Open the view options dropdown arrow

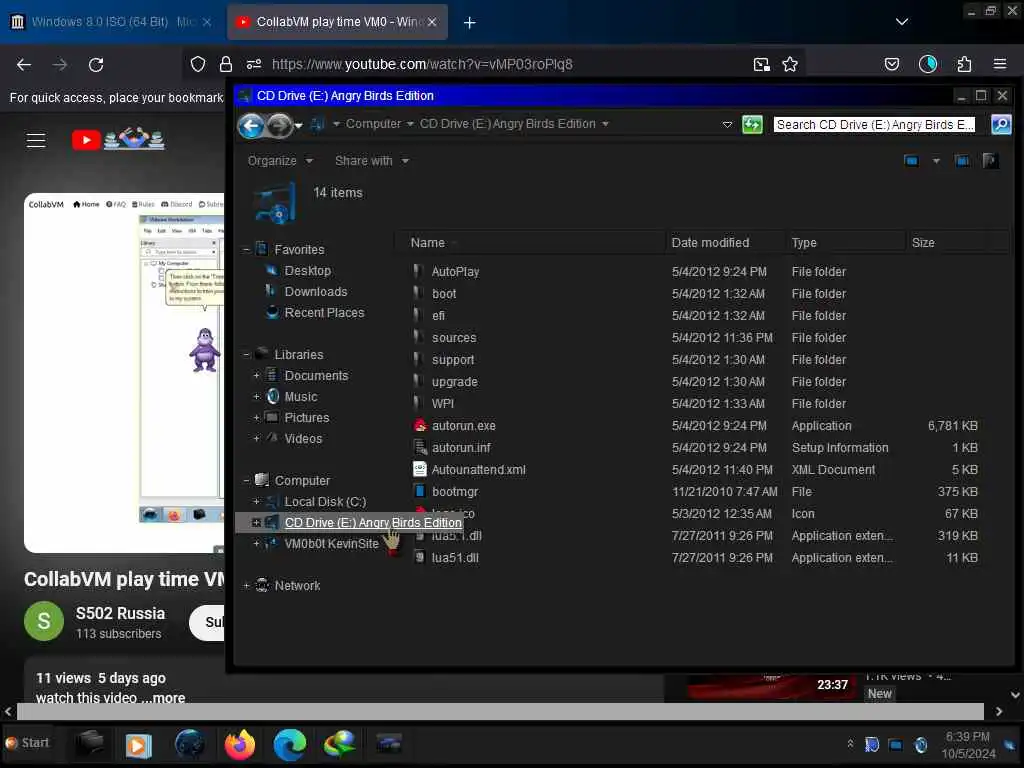pos(935,161)
